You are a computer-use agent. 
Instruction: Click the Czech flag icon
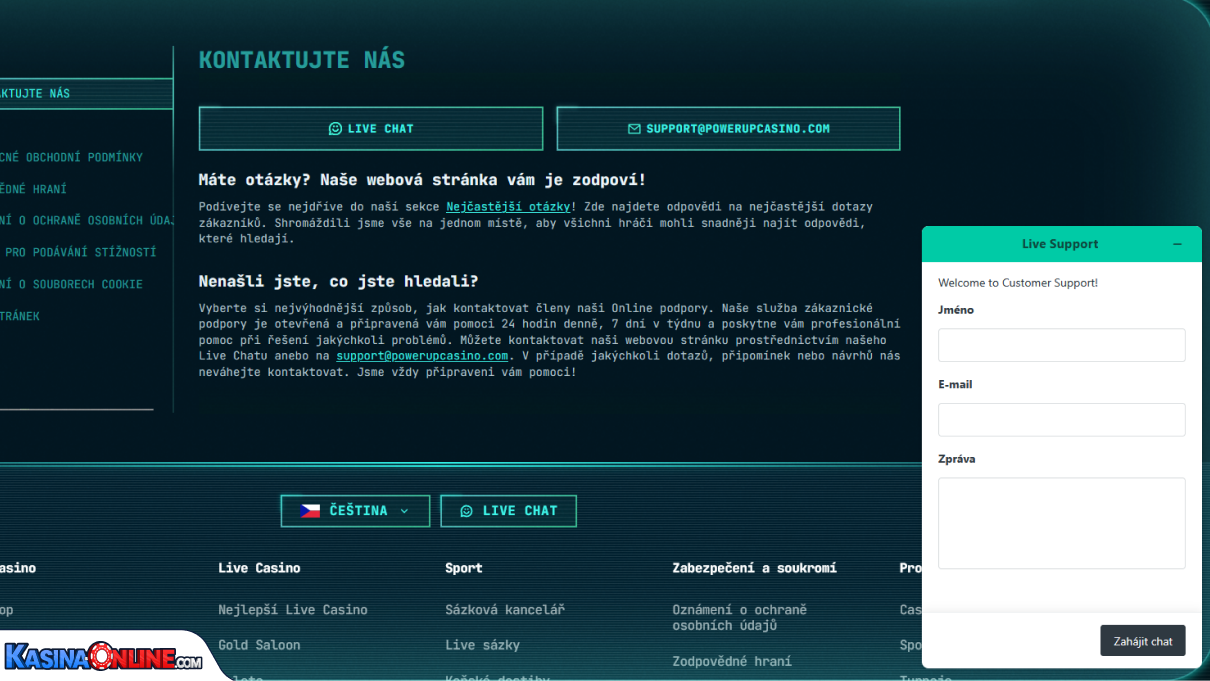coord(310,511)
